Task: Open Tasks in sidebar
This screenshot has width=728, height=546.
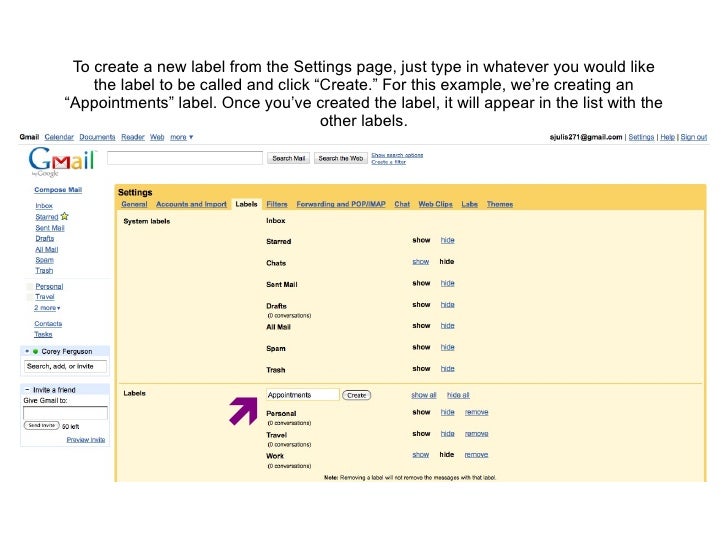Action: (43, 334)
